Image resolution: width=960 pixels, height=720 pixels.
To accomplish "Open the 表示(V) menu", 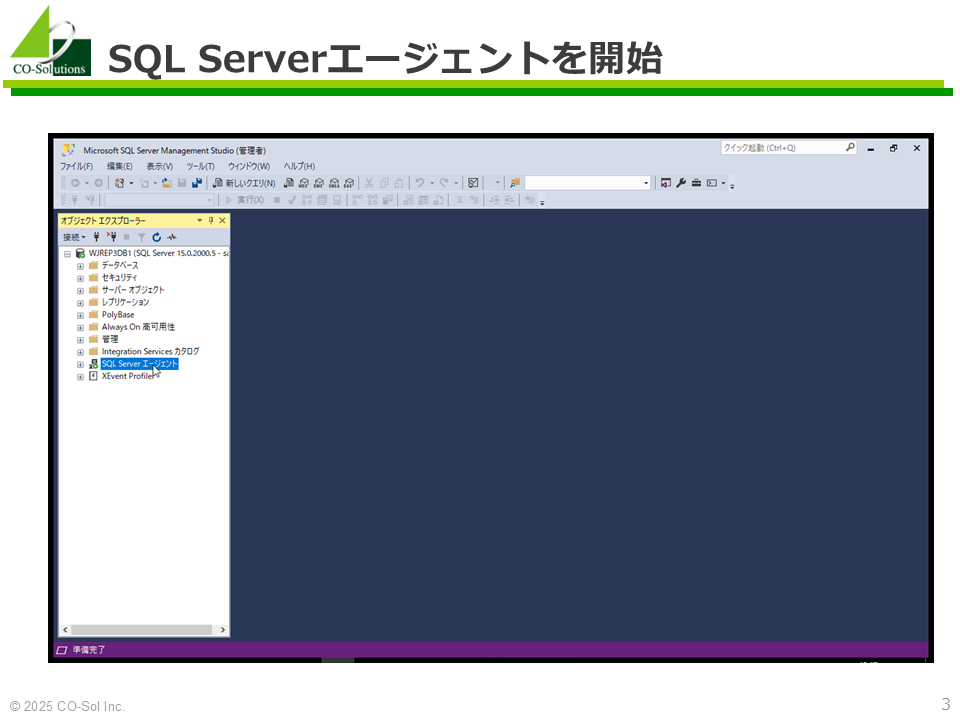I will click(x=159, y=167).
